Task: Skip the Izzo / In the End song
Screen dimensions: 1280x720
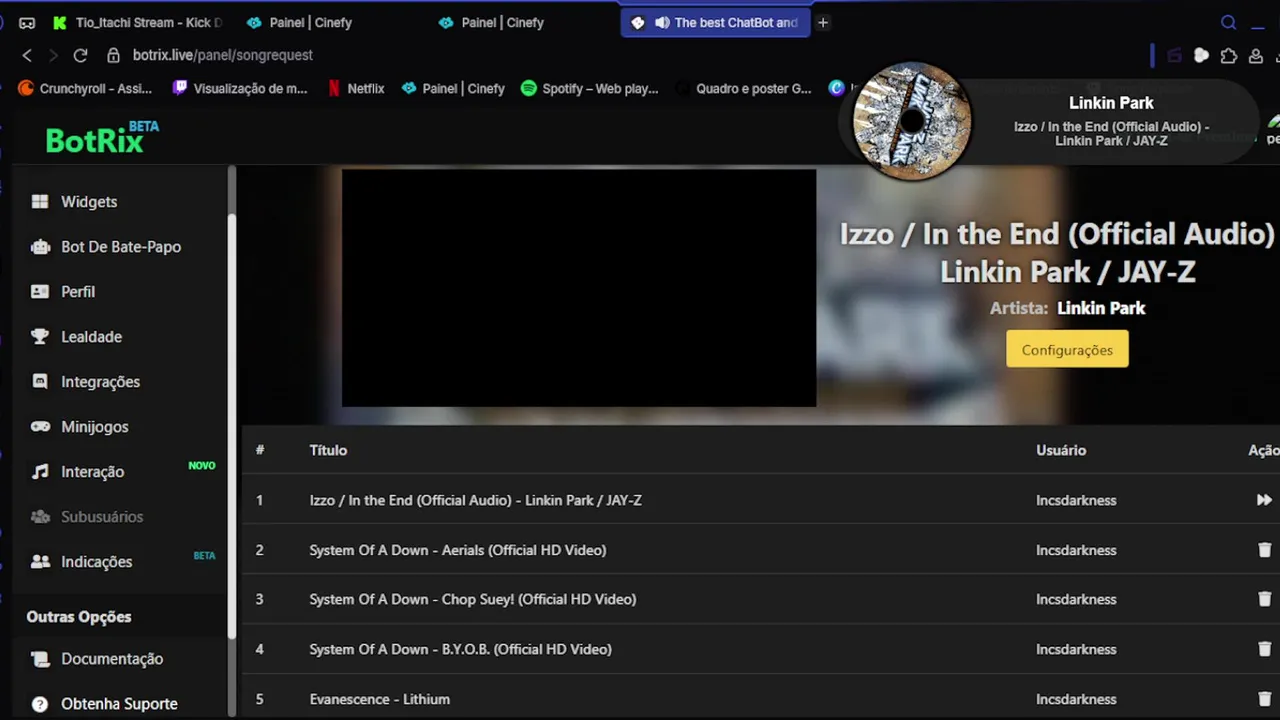Action: pos(1264,500)
